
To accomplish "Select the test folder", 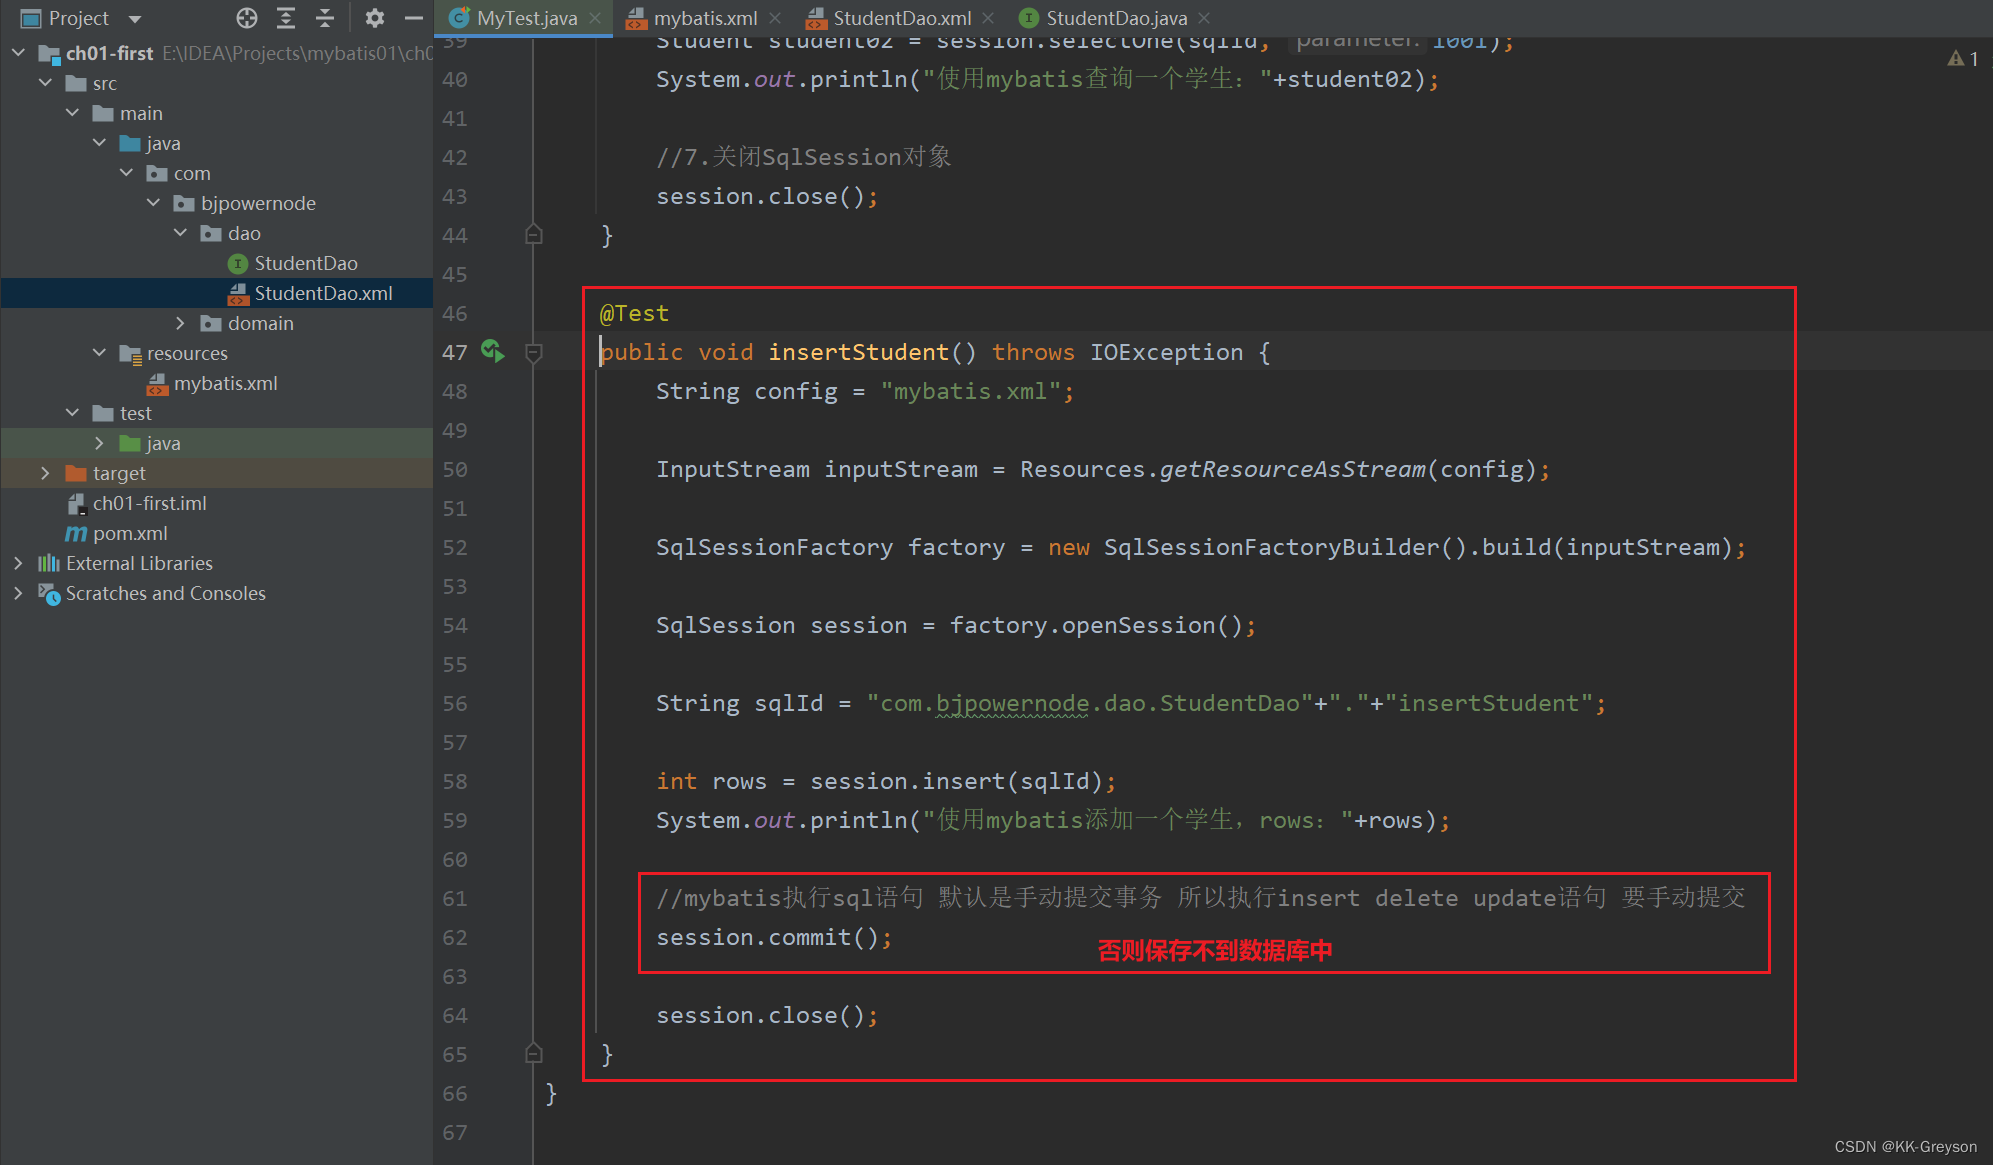I will tap(136, 413).
